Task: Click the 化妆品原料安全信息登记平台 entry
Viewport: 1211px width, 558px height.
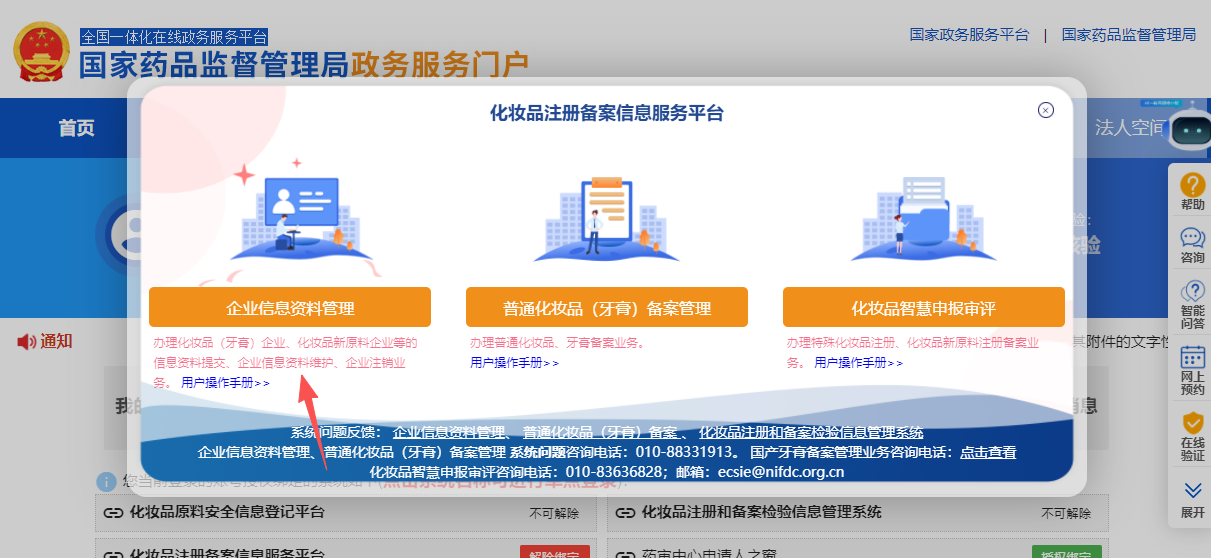Action: tap(345, 513)
